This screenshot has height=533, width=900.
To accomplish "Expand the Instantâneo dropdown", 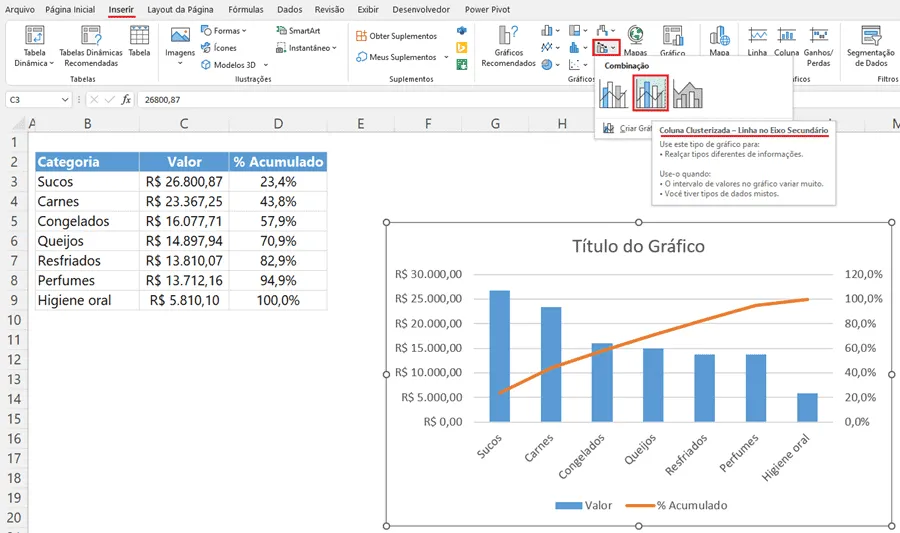I will pyautogui.click(x=334, y=48).
